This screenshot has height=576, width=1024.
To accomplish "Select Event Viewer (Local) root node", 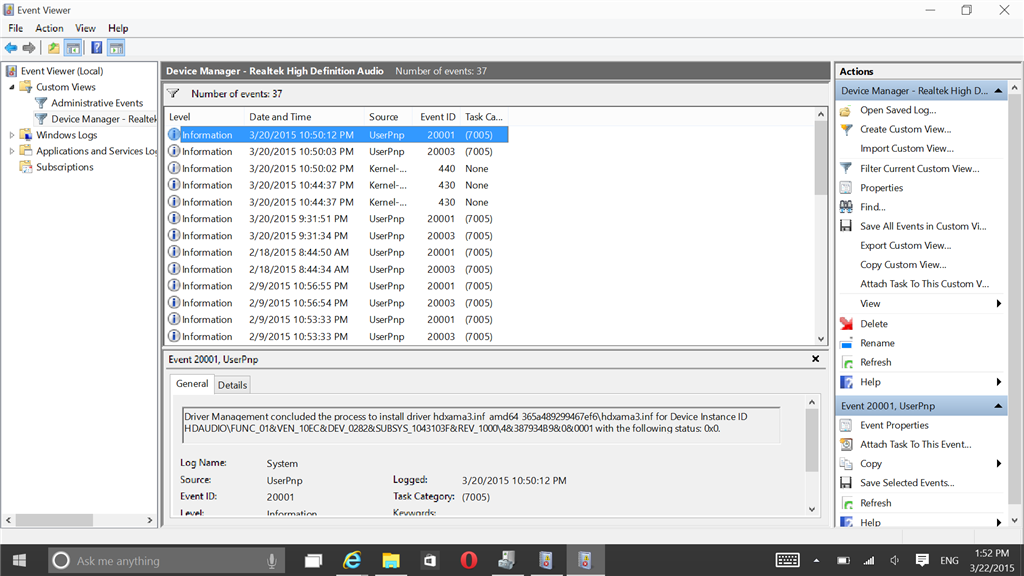I will 62,71.
